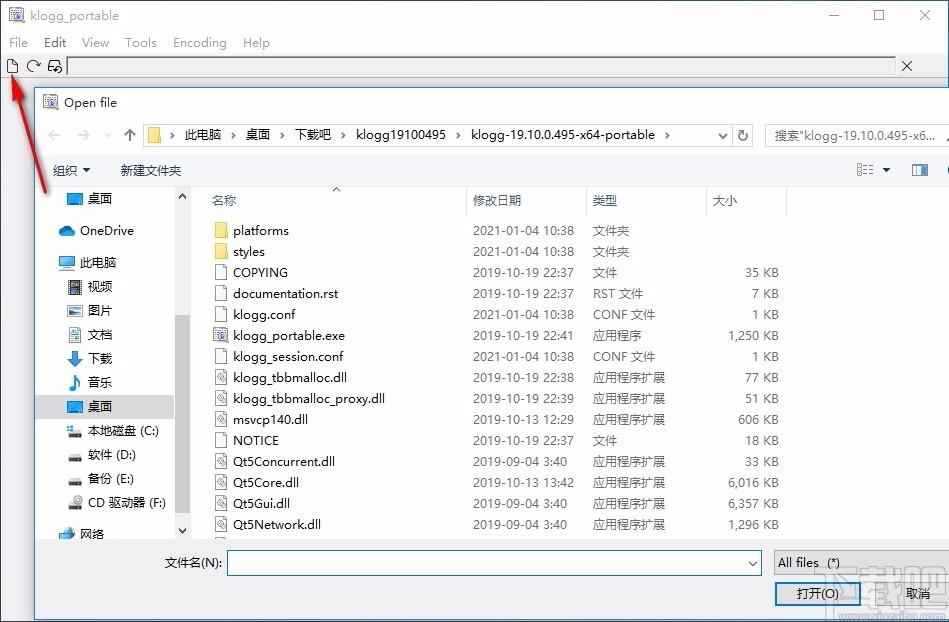Screen dimensions: 949x622
Task: Select the platforms folder icon
Action: click(221, 230)
